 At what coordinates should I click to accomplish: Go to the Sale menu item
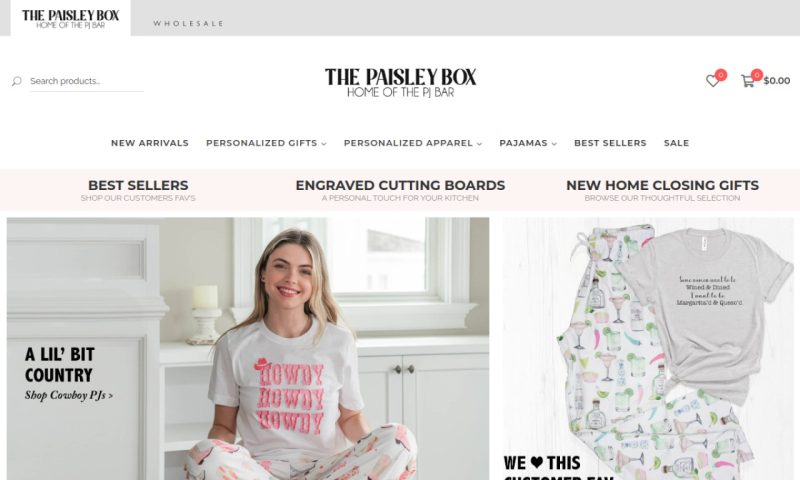click(x=677, y=143)
